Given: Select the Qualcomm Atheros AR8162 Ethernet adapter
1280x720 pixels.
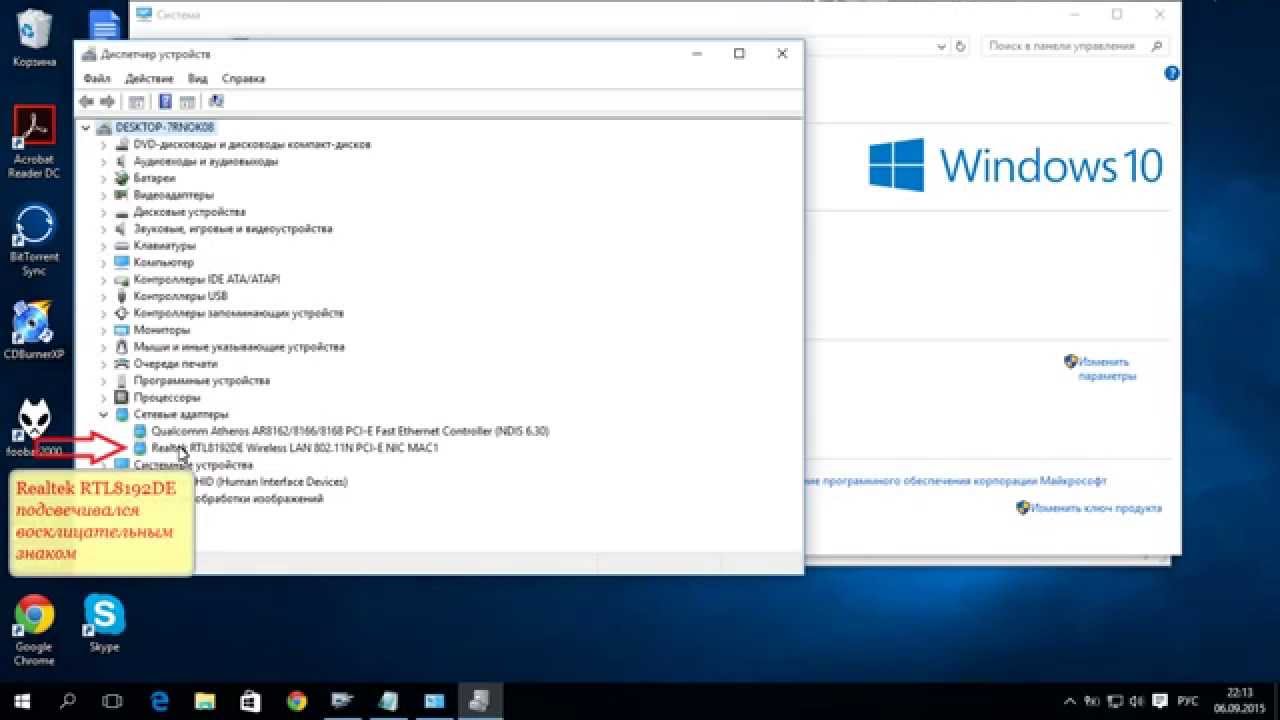Looking at the screenshot, I should pyautogui.click(x=350, y=431).
